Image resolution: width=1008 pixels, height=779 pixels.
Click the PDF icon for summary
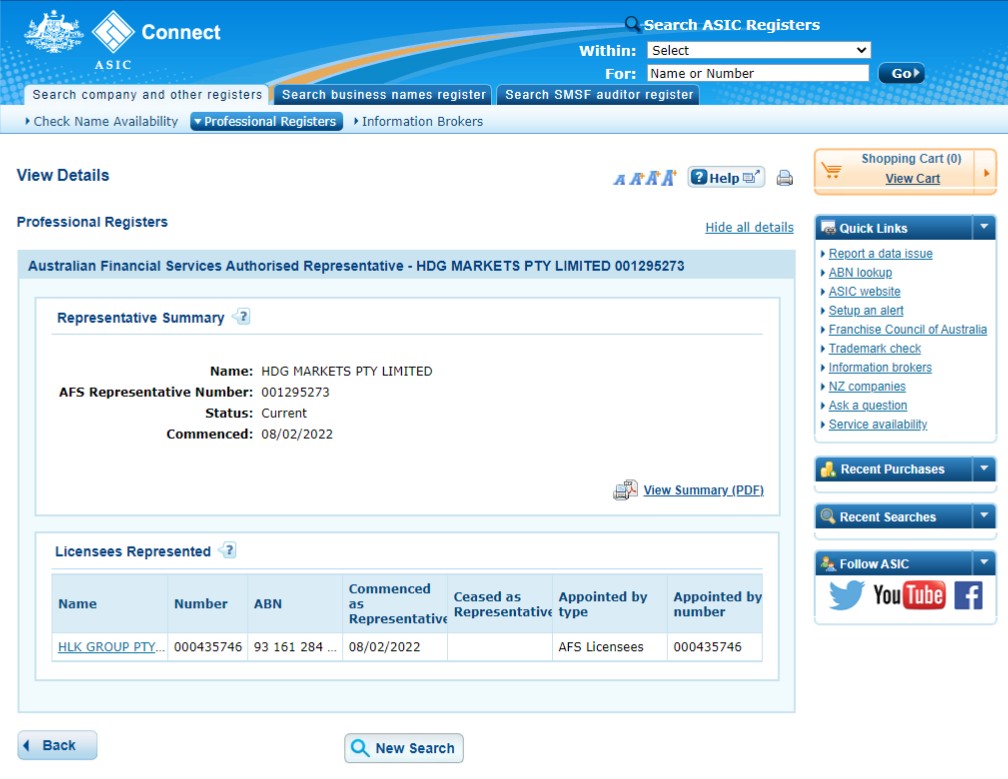point(625,490)
